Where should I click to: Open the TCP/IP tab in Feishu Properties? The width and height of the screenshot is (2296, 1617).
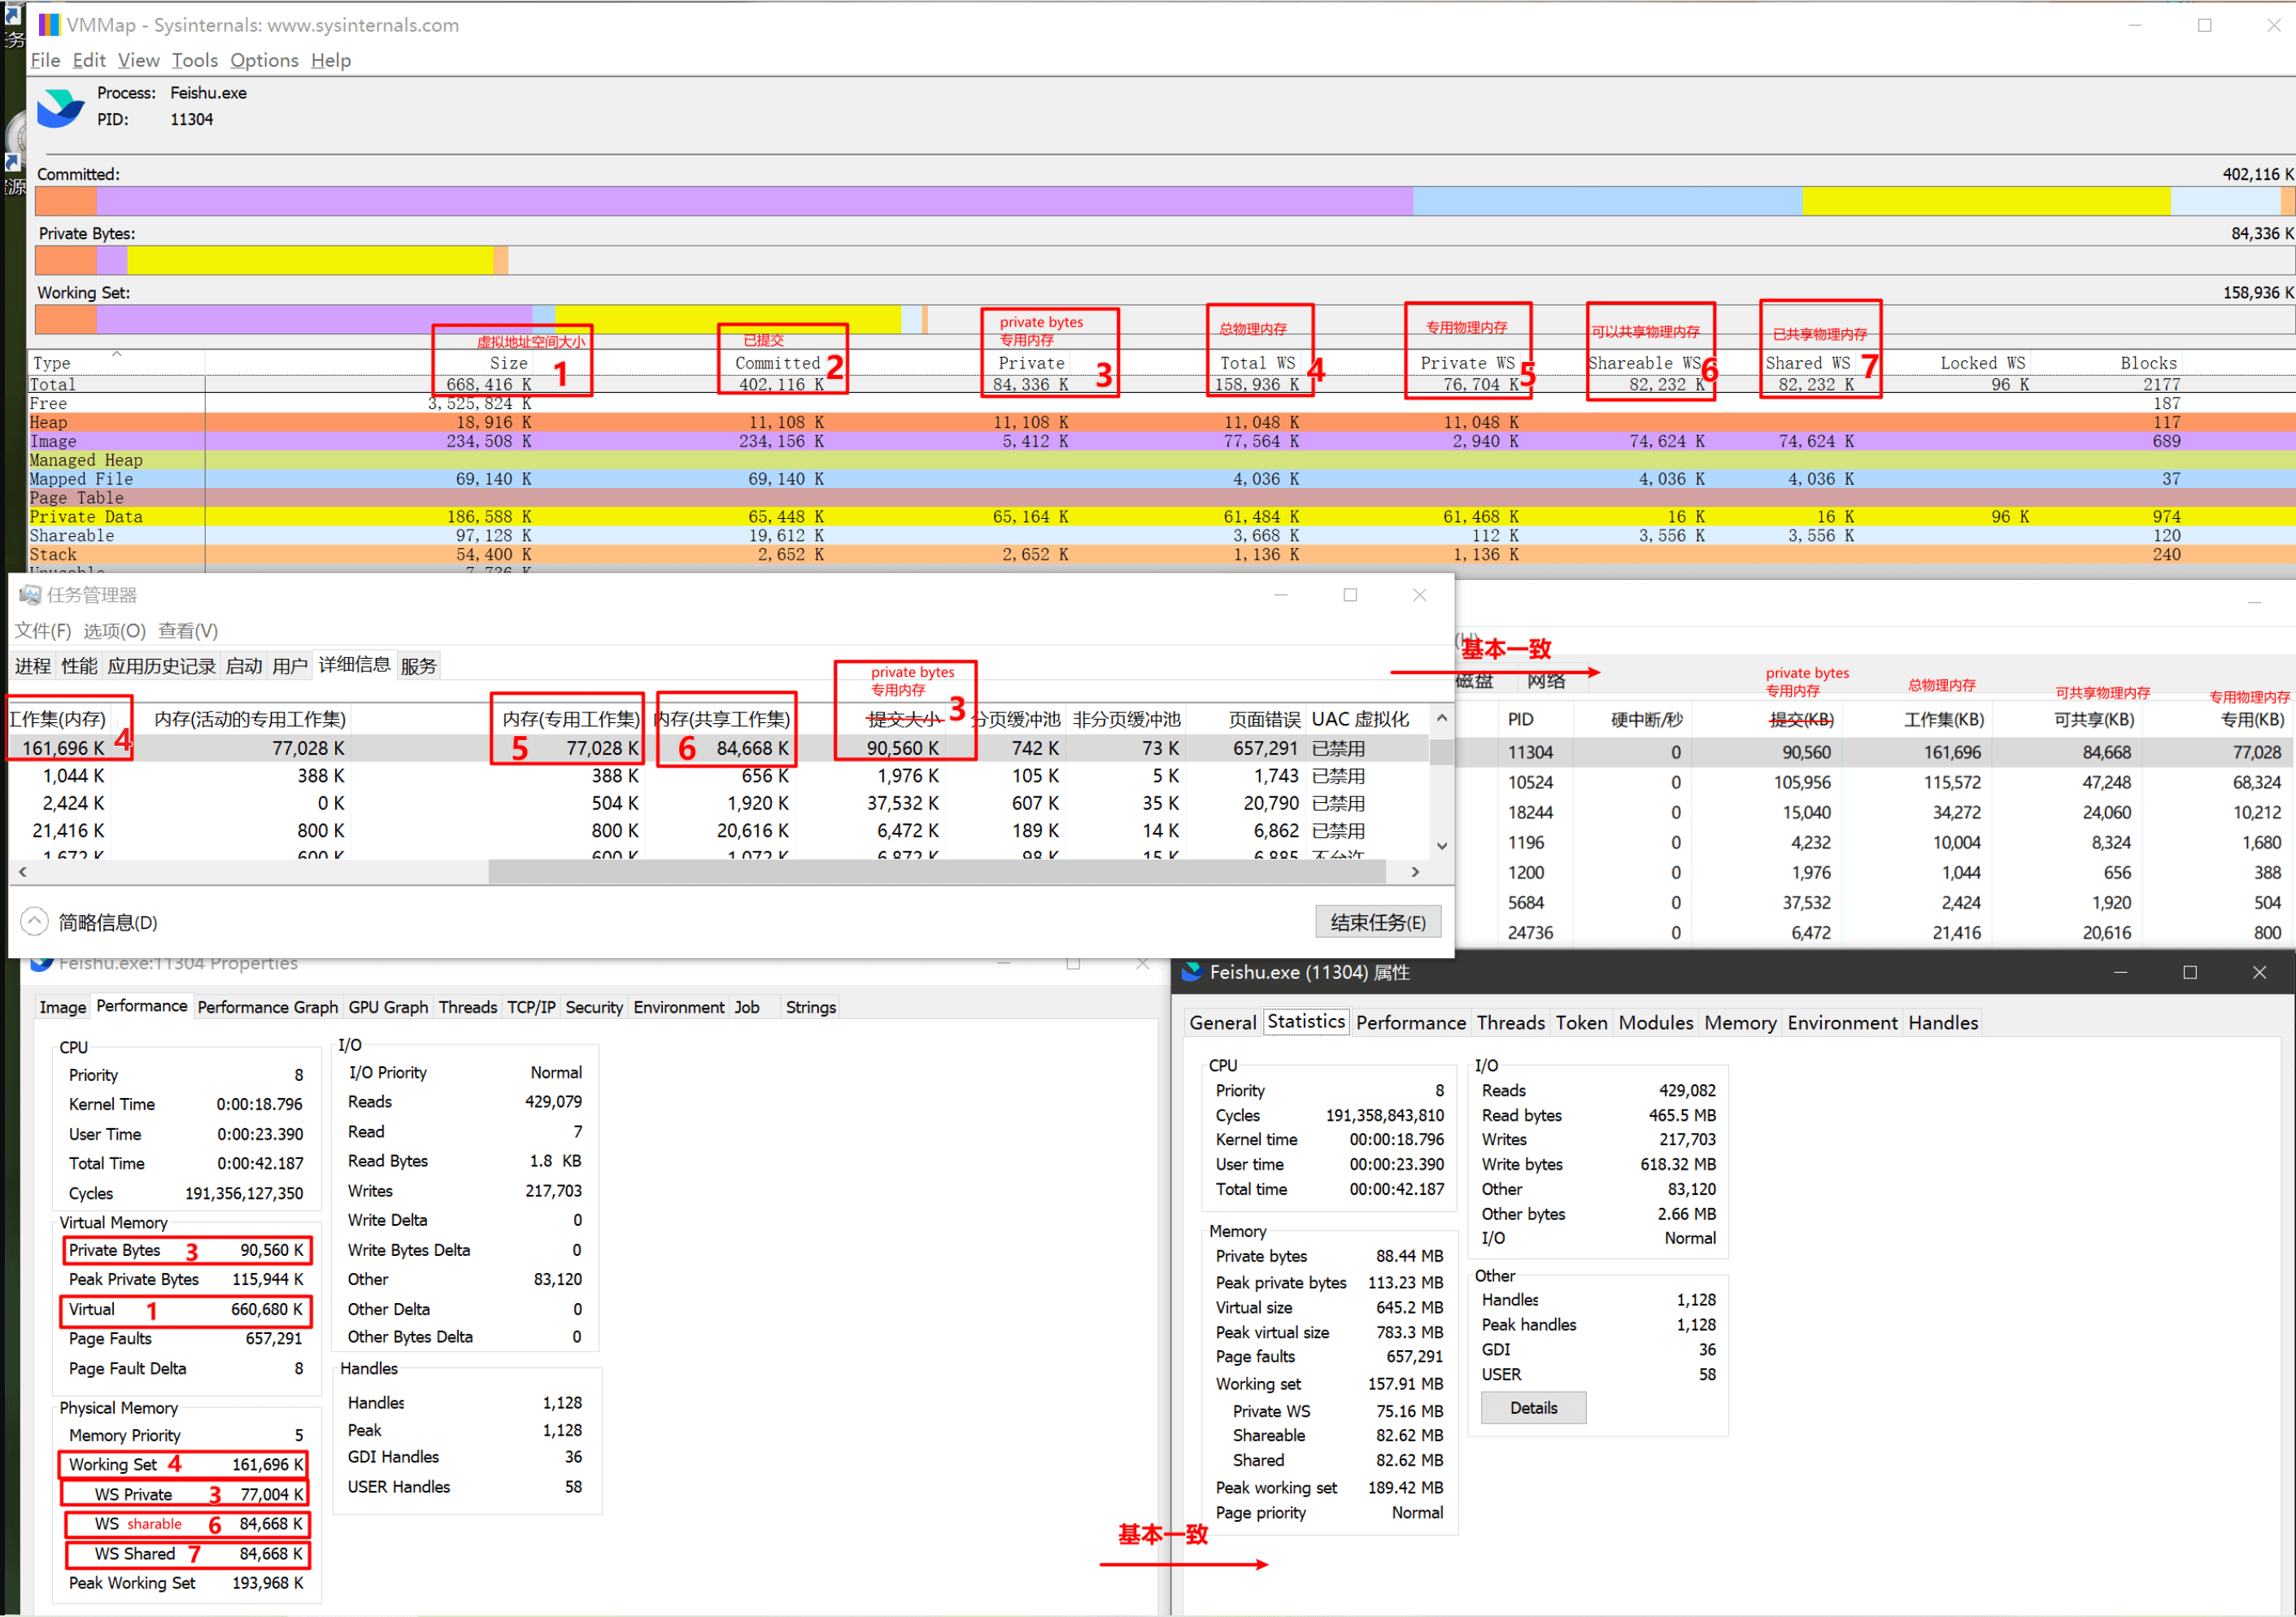[x=531, y=1007]
